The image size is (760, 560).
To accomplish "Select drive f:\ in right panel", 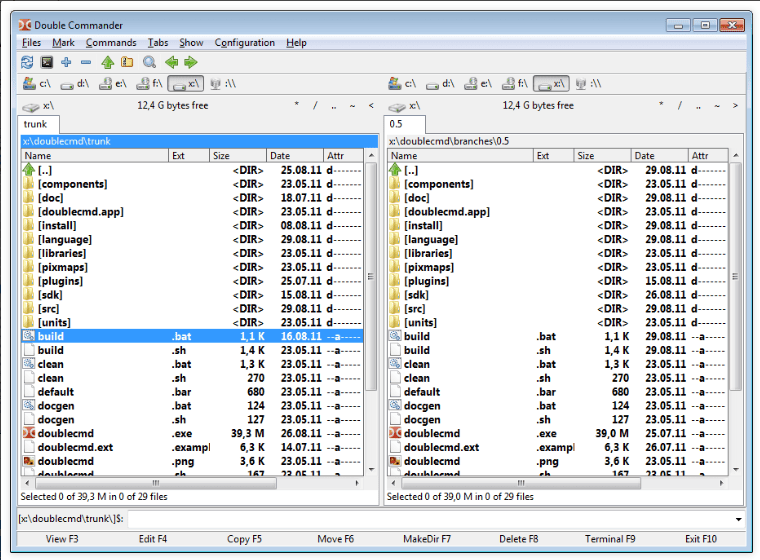I will click(x=515, y=84).
